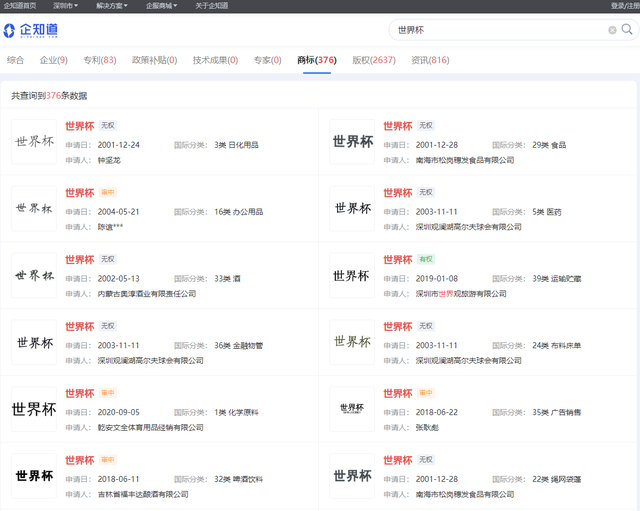This screenshot has width=640, height=511.
Task: Expand the 企服商城 menu
Action: (x=162, y=6)
